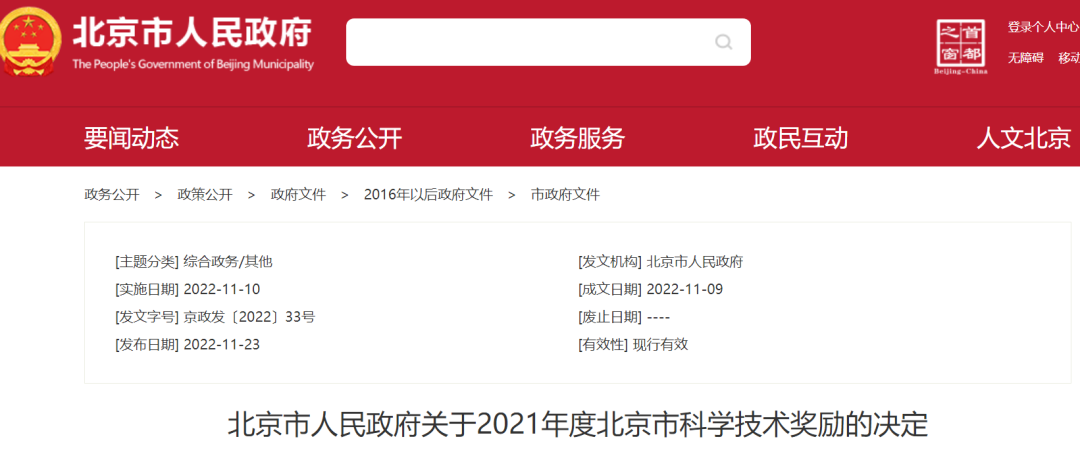The width and height of the screenshot is (1080, 456).
Task: Select 政务公开 in the main navigation bar
Action: [354, 138]
